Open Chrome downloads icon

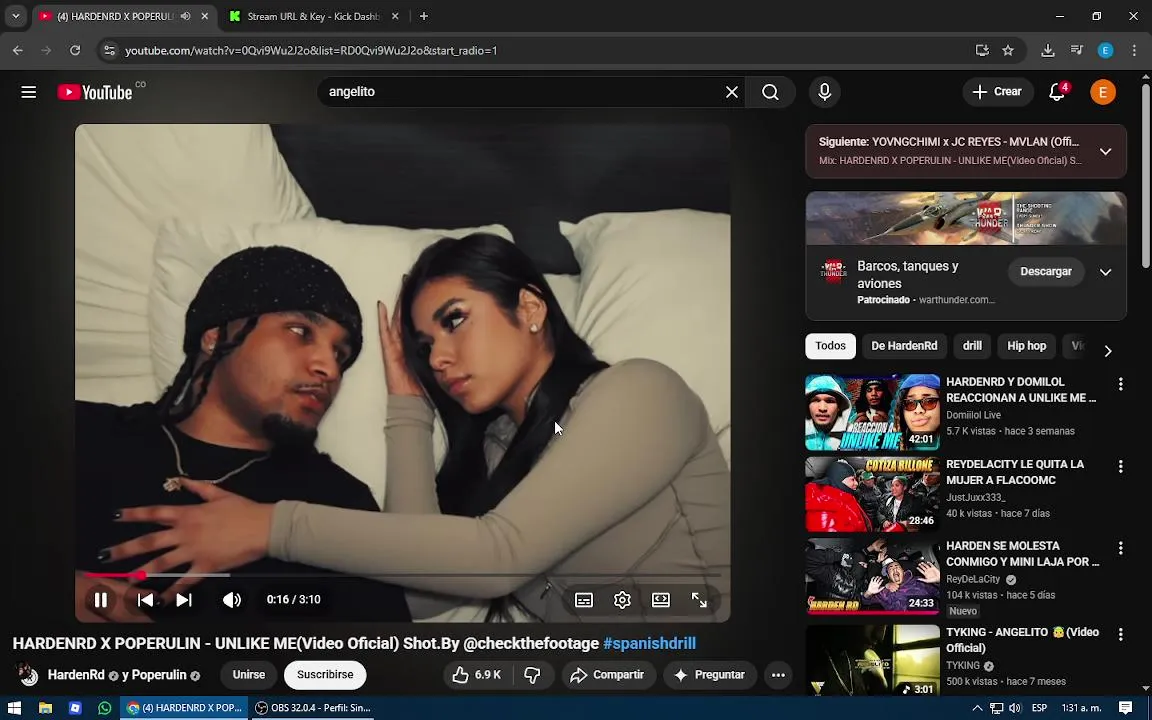coord(1048,51)
